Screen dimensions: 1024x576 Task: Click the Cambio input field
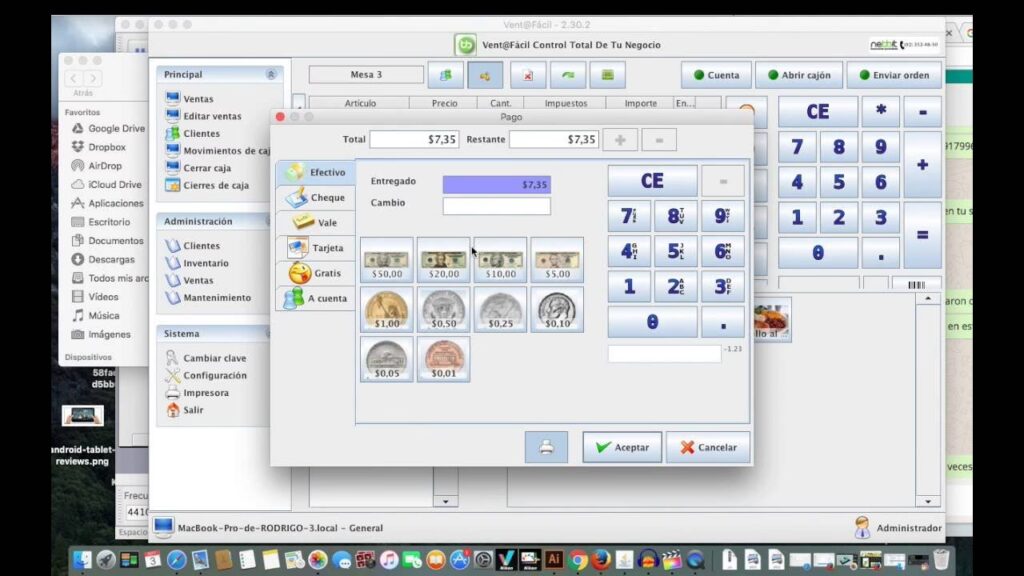(496, 206)
